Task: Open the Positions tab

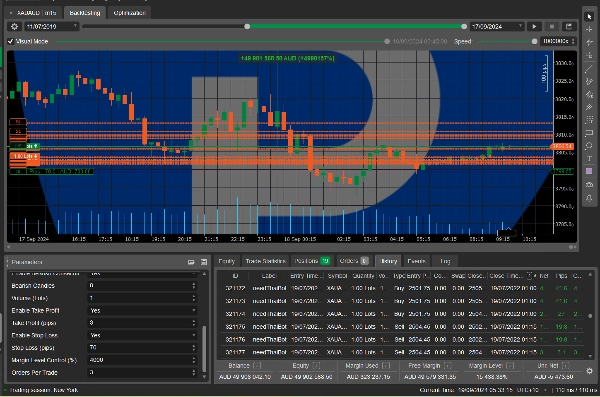Action: coord(311,261)
